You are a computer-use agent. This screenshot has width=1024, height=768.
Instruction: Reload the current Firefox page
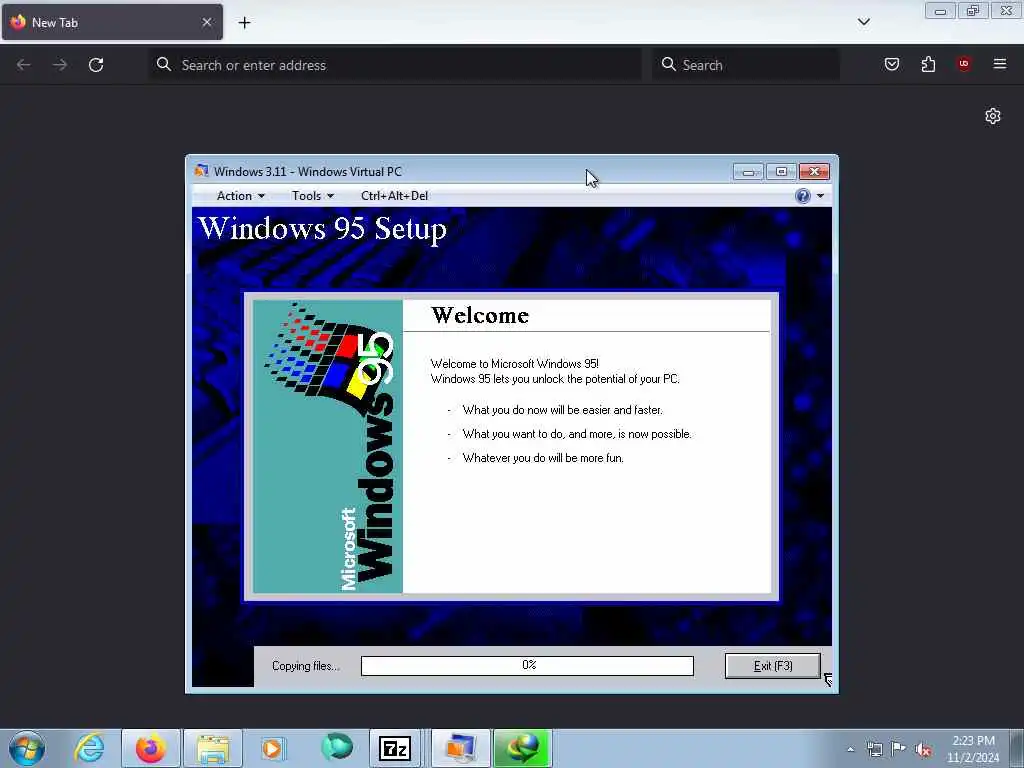96,65
